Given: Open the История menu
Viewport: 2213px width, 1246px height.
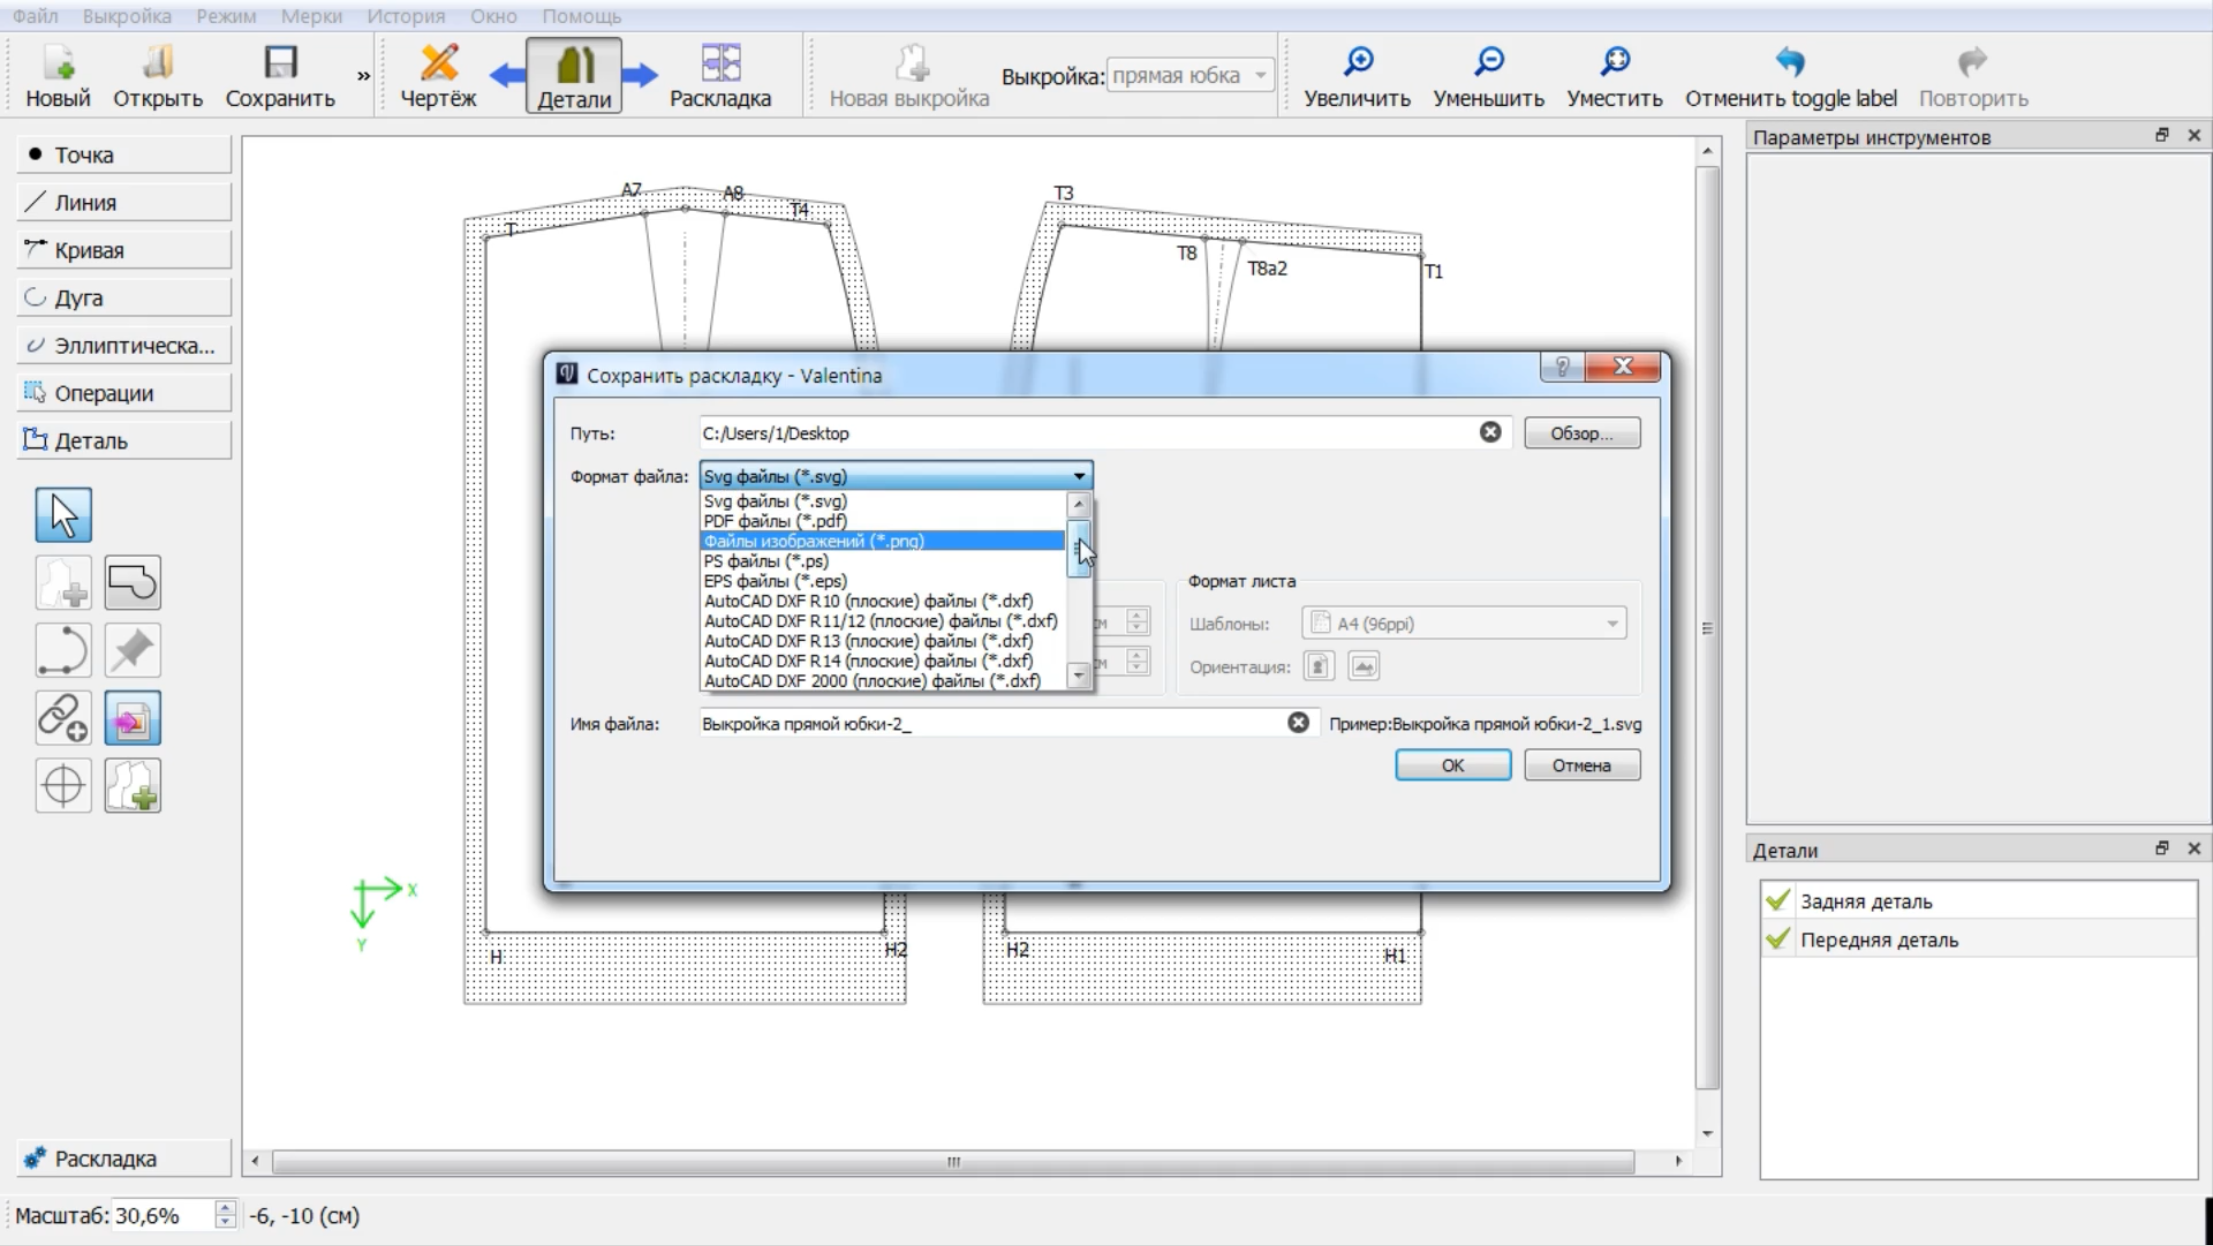Looking at the screenshot, I should [406, 16].
